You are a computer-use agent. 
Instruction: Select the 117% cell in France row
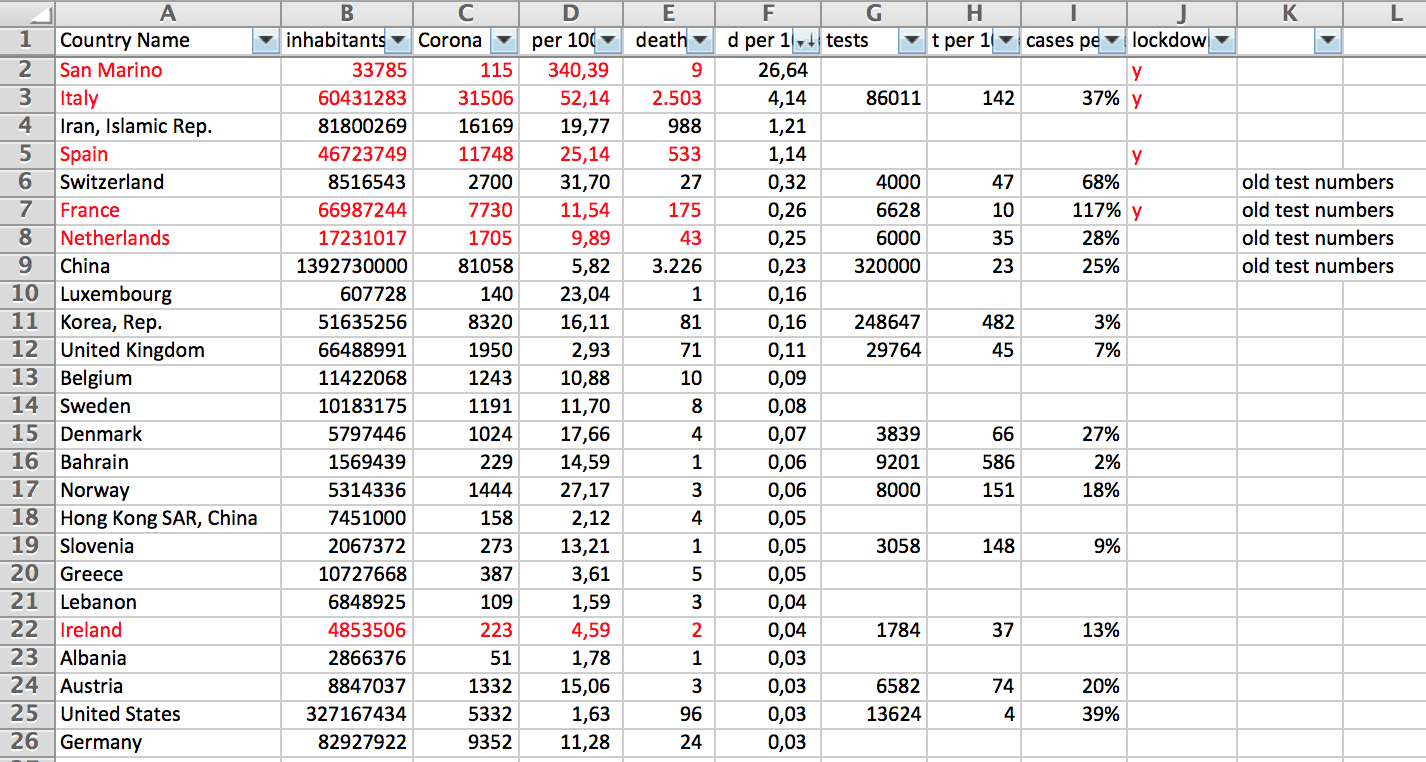tap(1075, 210)
